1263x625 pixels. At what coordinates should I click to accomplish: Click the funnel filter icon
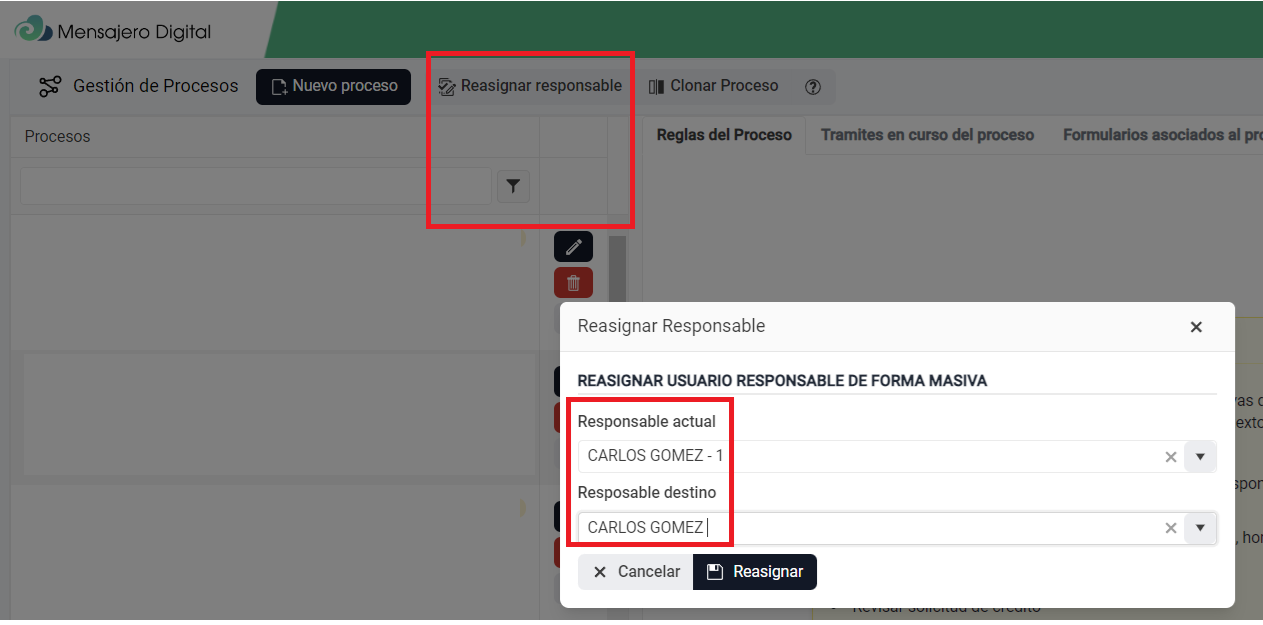[x=513, y=186]
